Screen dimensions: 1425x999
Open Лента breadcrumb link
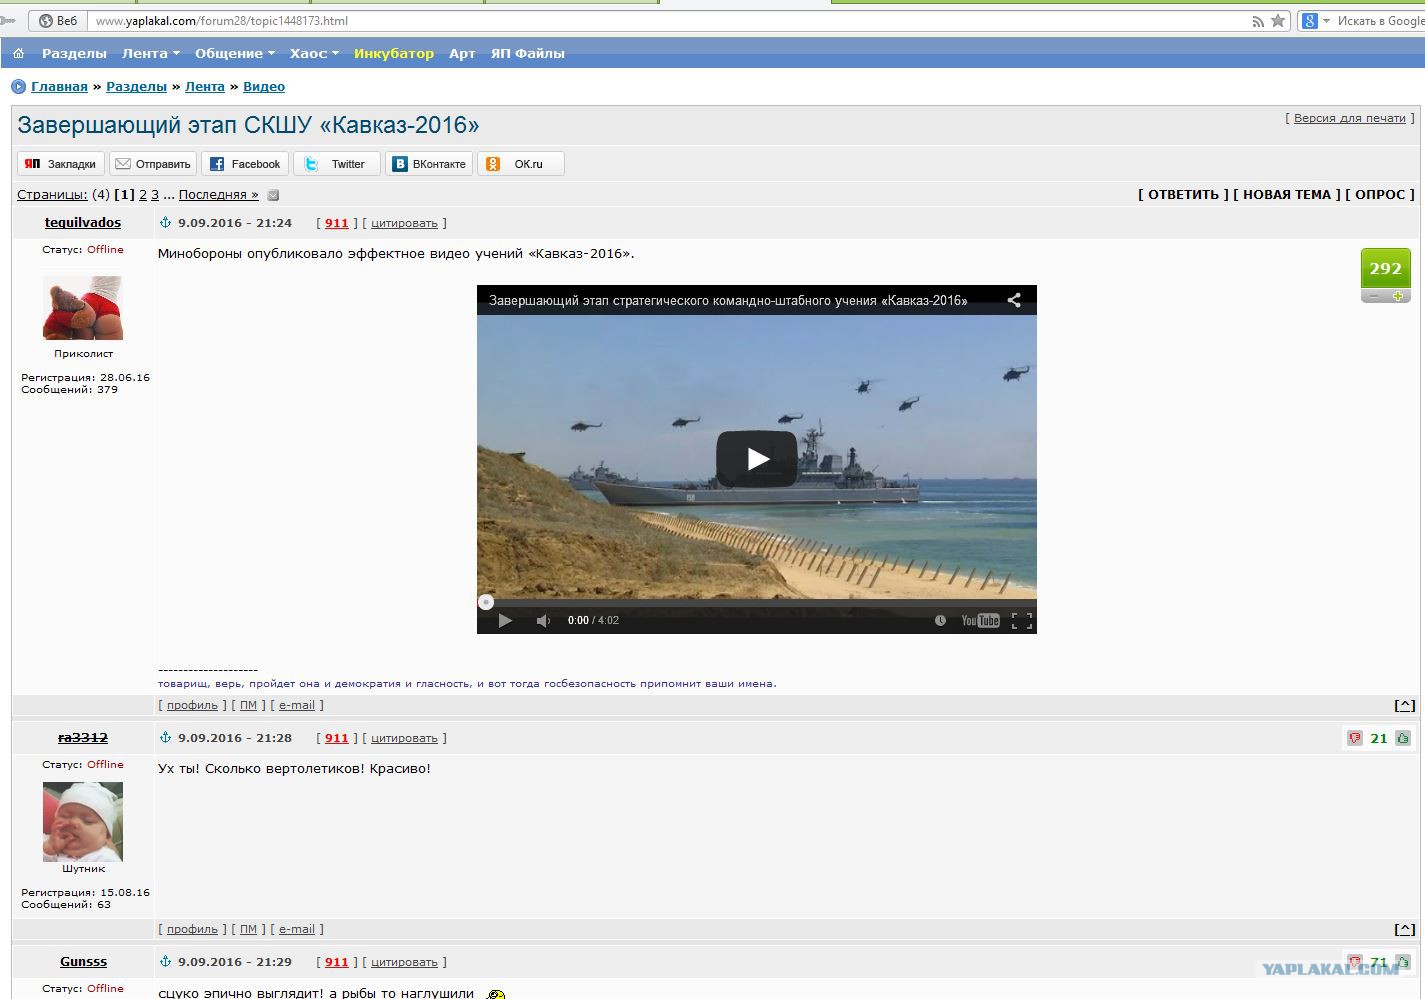[x=205, y=87]
